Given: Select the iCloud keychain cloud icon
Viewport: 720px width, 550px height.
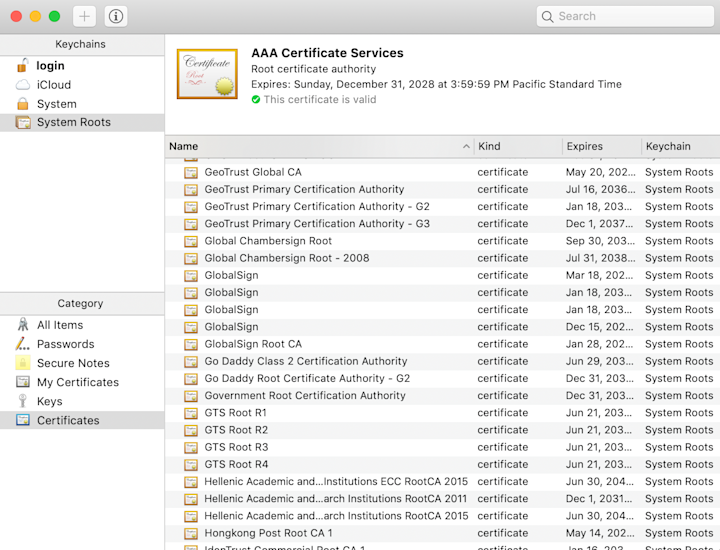Looking at the screenshot, I should click(x=23, y=85).
